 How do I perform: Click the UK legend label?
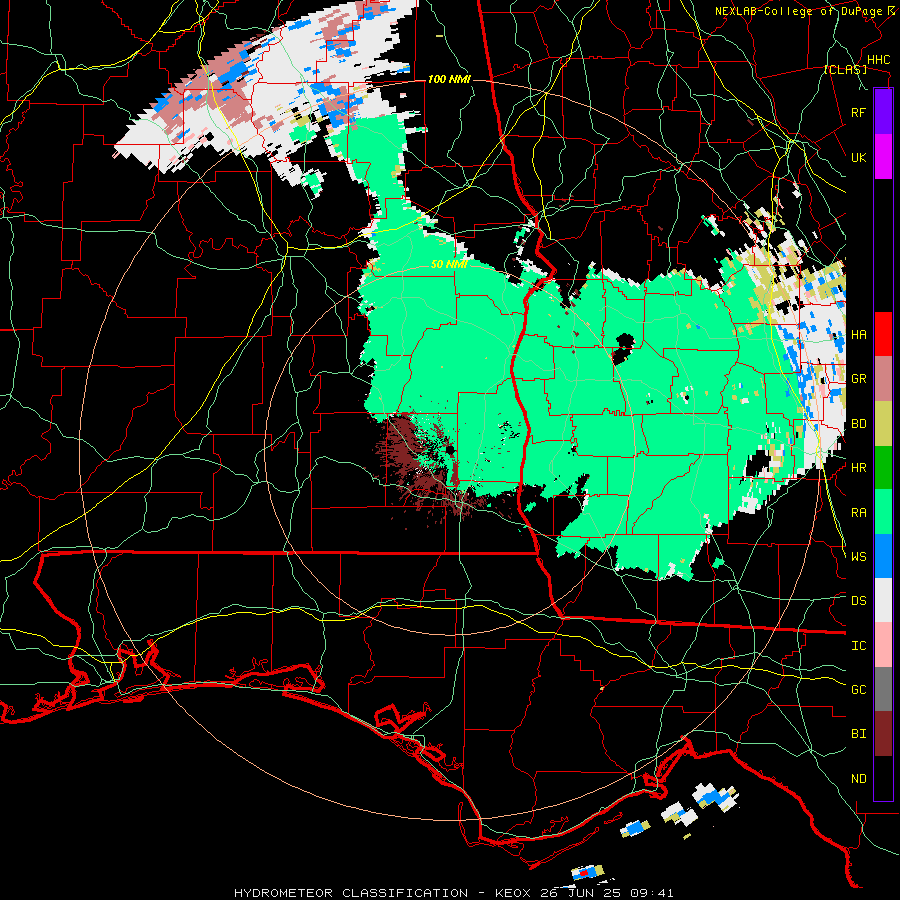(x=858, y=157)
